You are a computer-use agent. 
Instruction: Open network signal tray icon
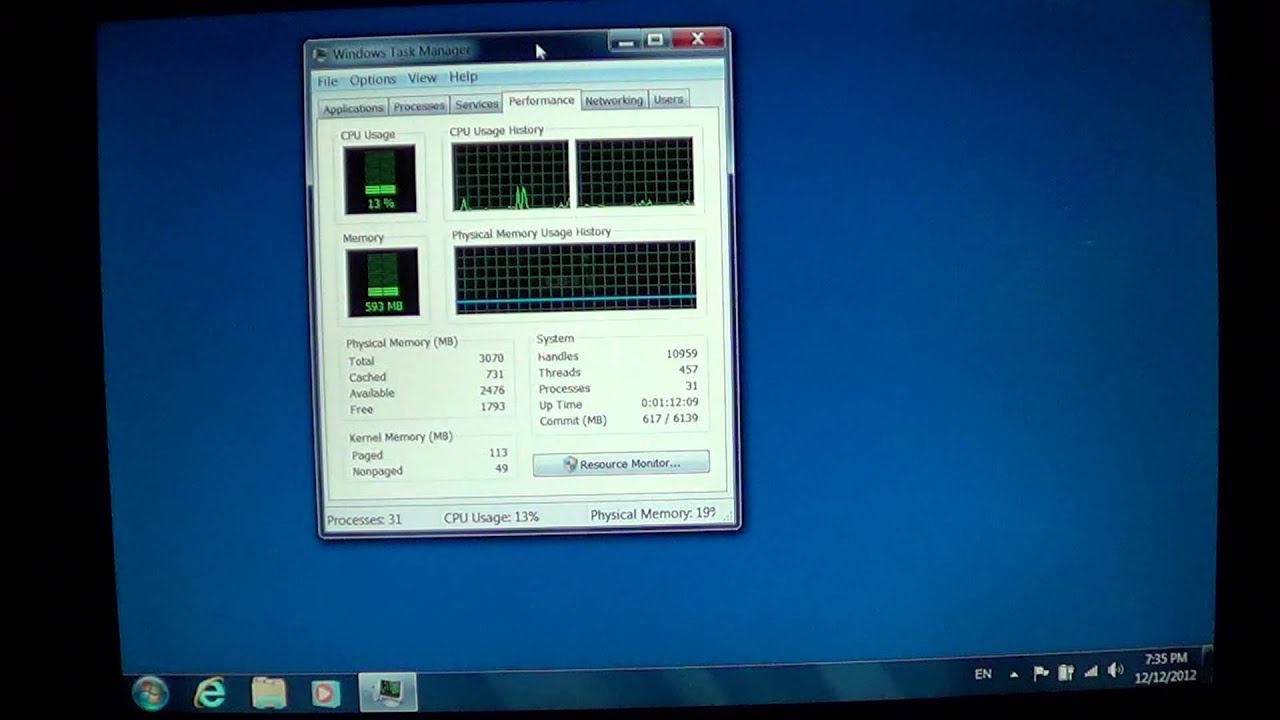1091,671
